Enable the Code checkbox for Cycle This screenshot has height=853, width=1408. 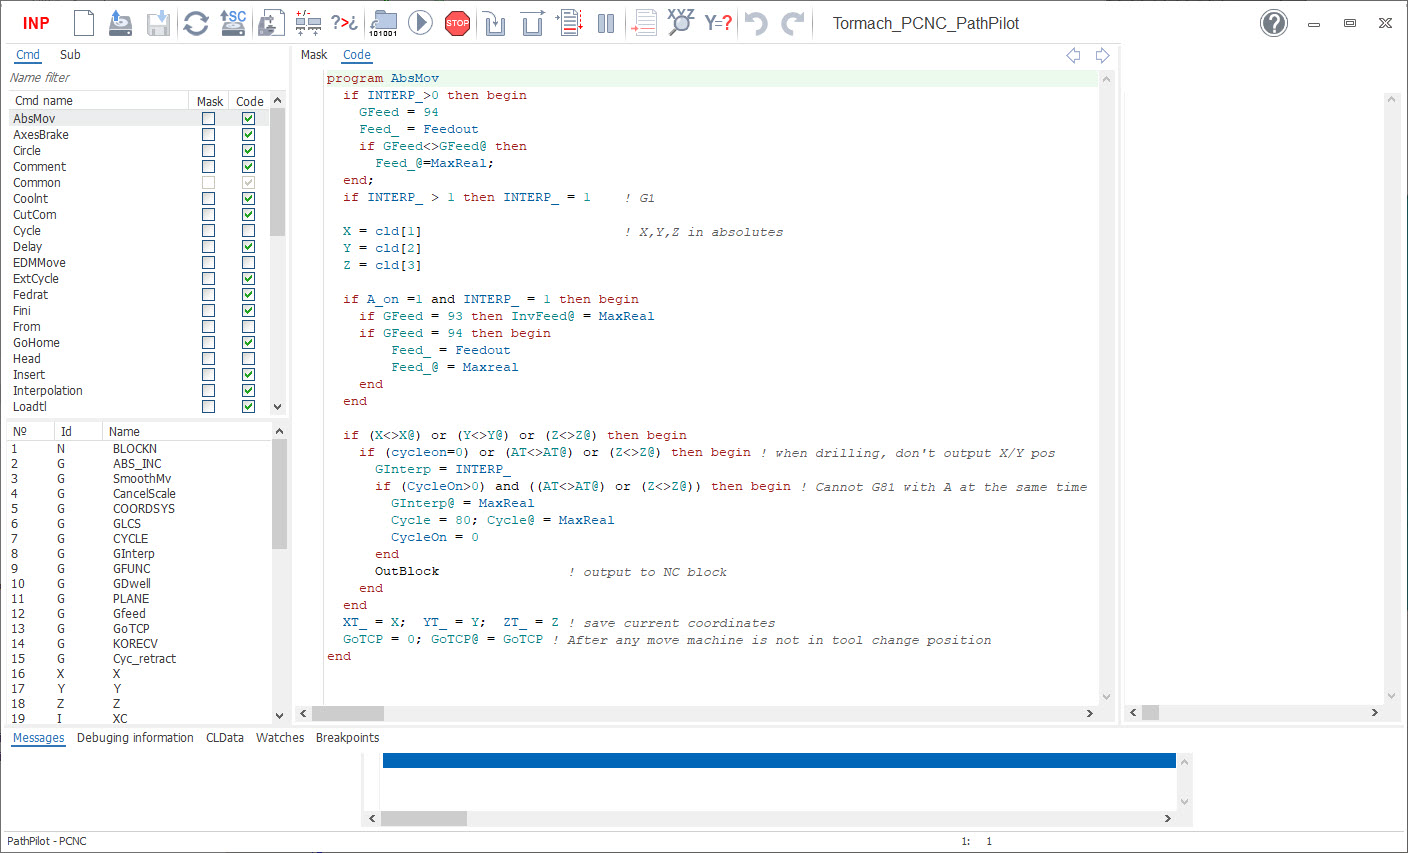(248, 231)
